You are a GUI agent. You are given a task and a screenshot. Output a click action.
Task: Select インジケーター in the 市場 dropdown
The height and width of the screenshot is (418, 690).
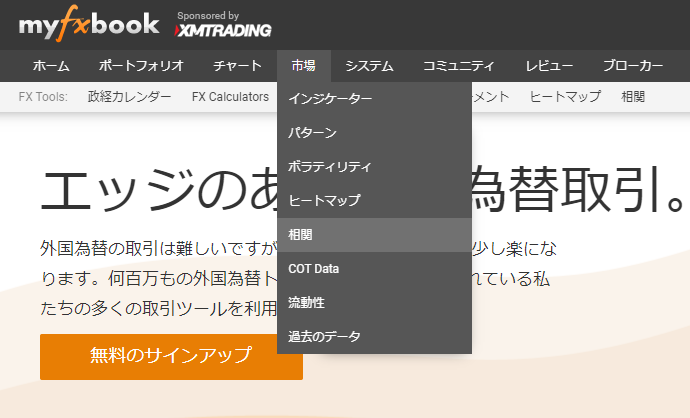tap(330, 99)
